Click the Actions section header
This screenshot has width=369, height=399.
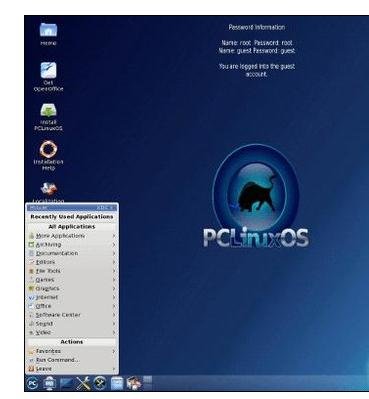point(72,342)
